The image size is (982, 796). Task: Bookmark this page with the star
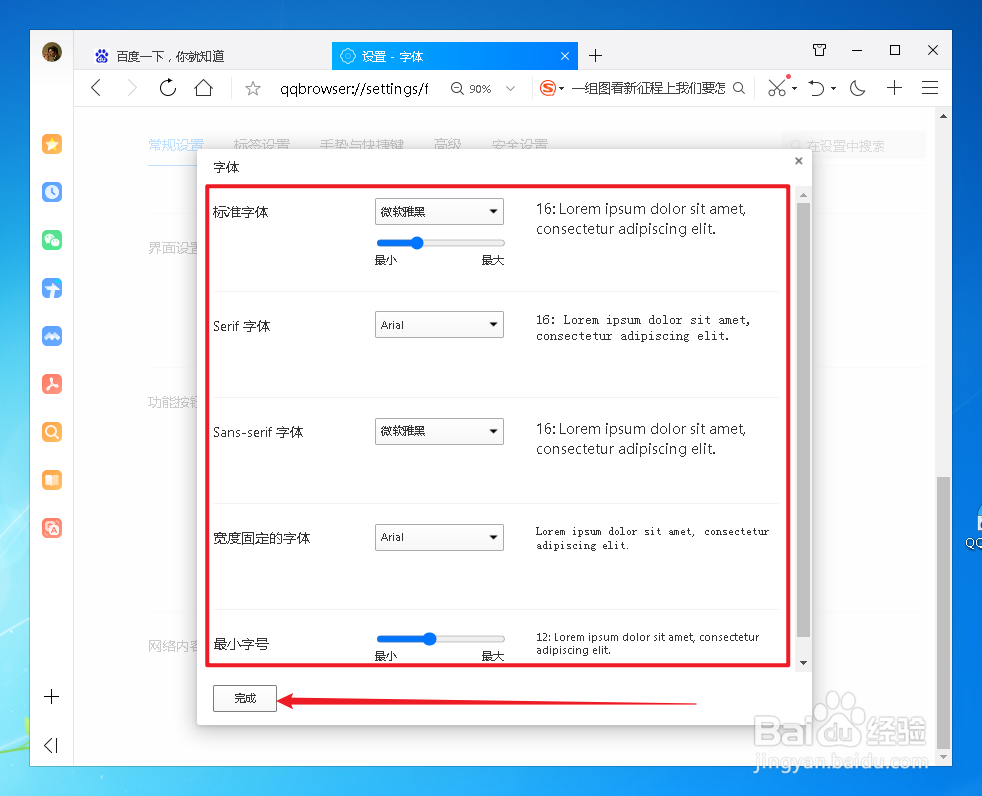253,88
